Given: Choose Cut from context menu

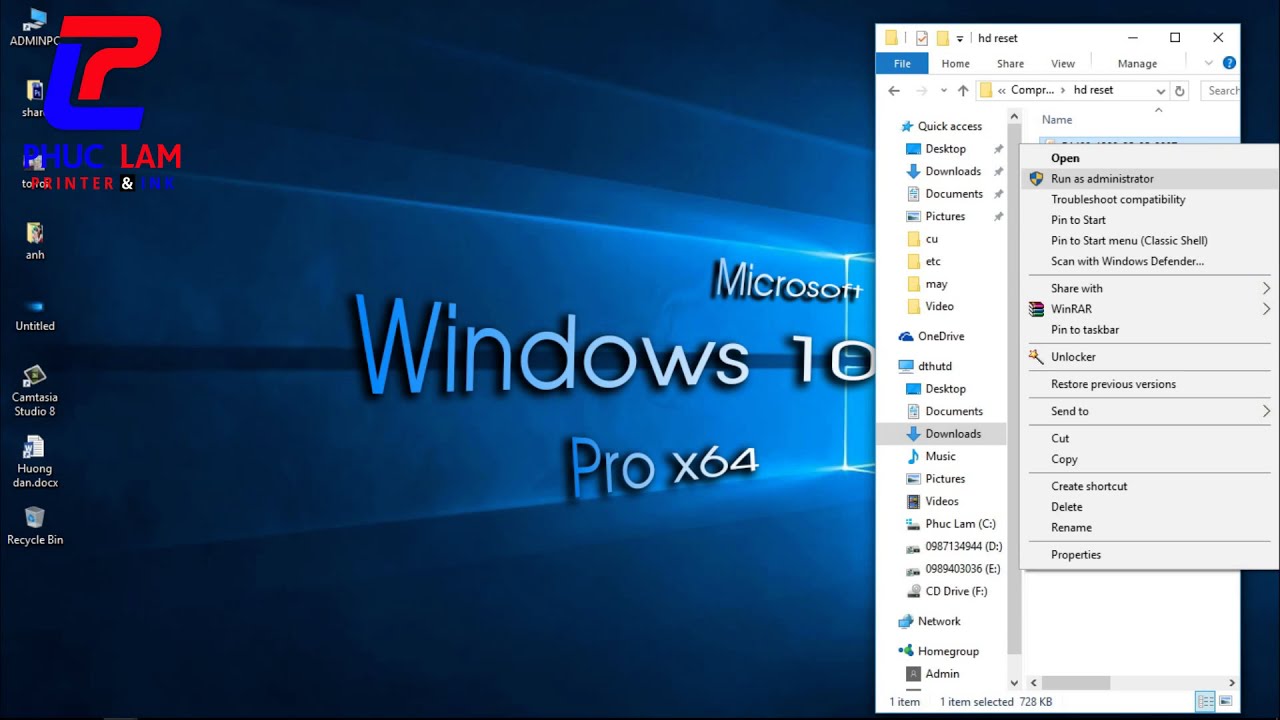Looking at the screenshot, I should (1149, 438).
